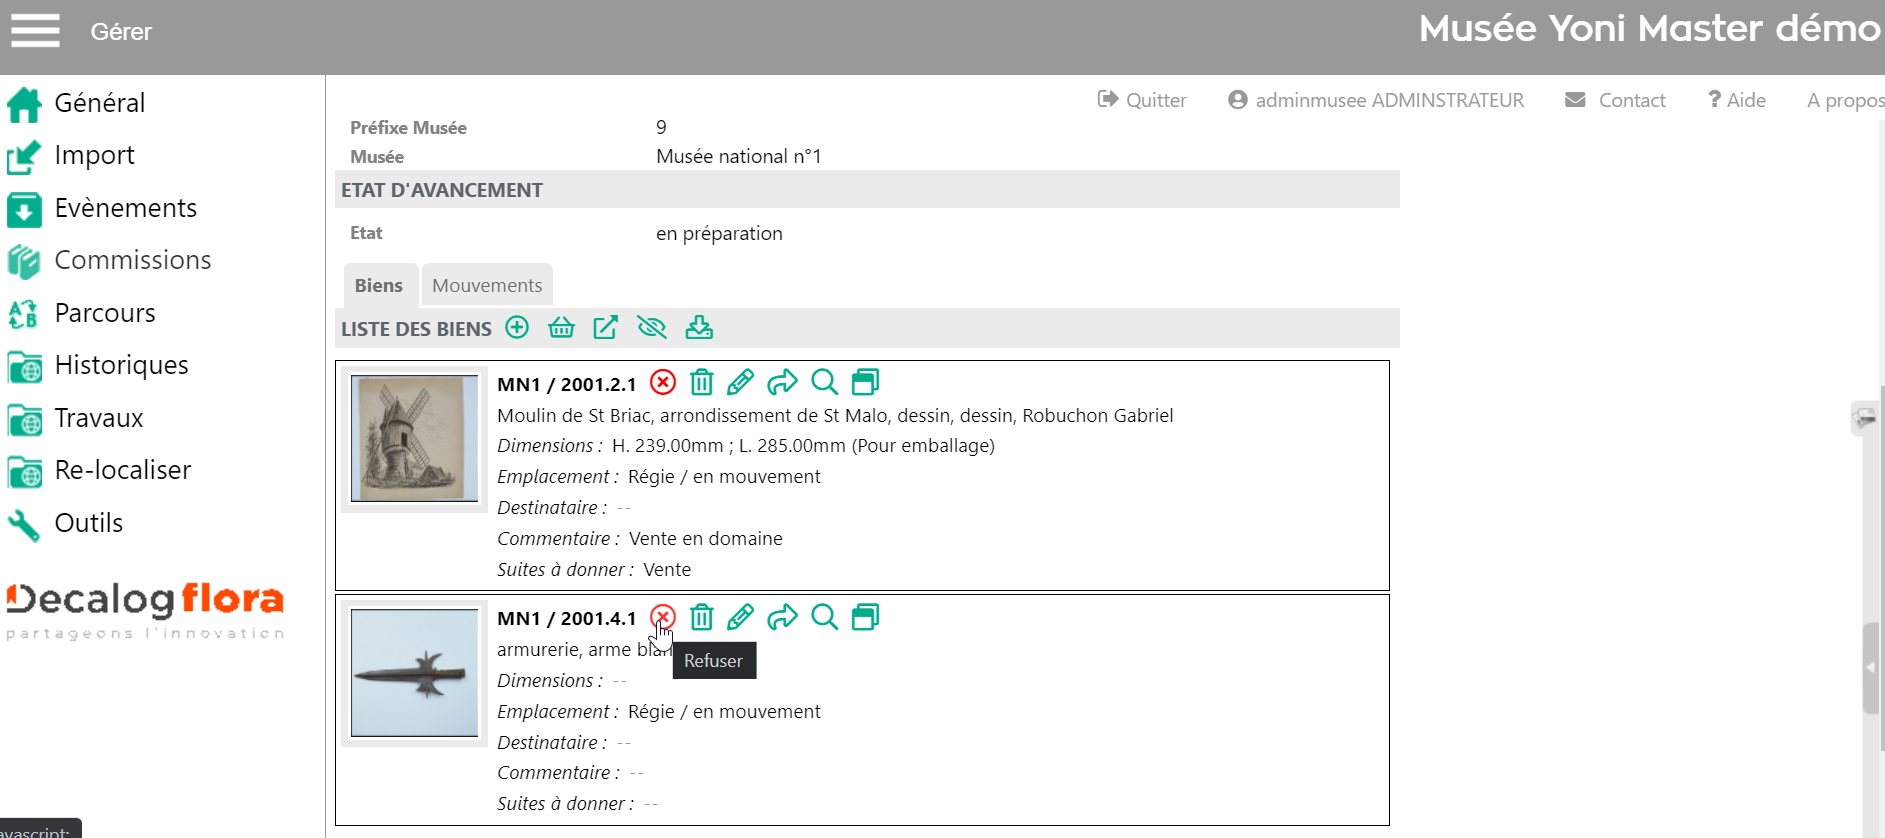Screen dimensions: 1885x838
Task: Click the 'Vente en domaine' comment text
Action: tap(706, 538)
